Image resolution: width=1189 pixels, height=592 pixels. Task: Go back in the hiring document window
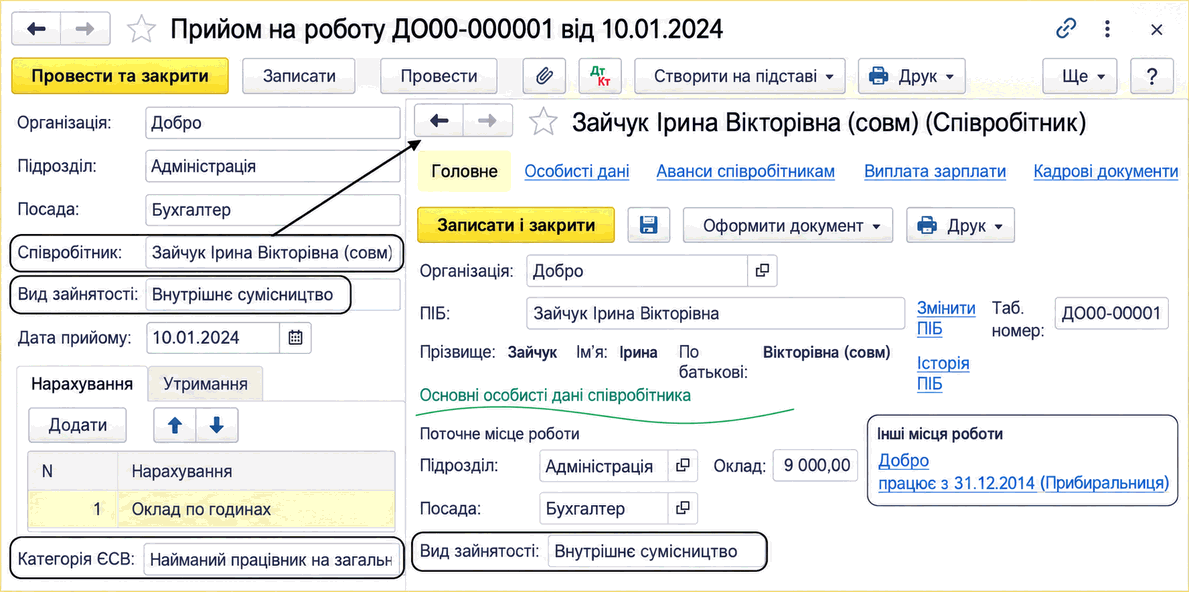[37, 29]
